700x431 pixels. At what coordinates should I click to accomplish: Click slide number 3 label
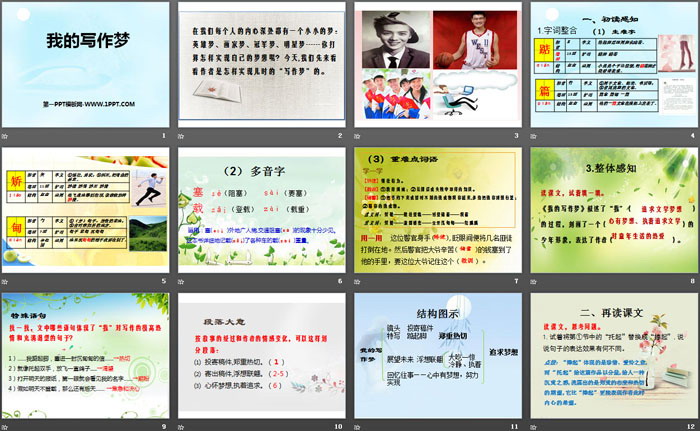pyautogui.click(x=516, y=135)
